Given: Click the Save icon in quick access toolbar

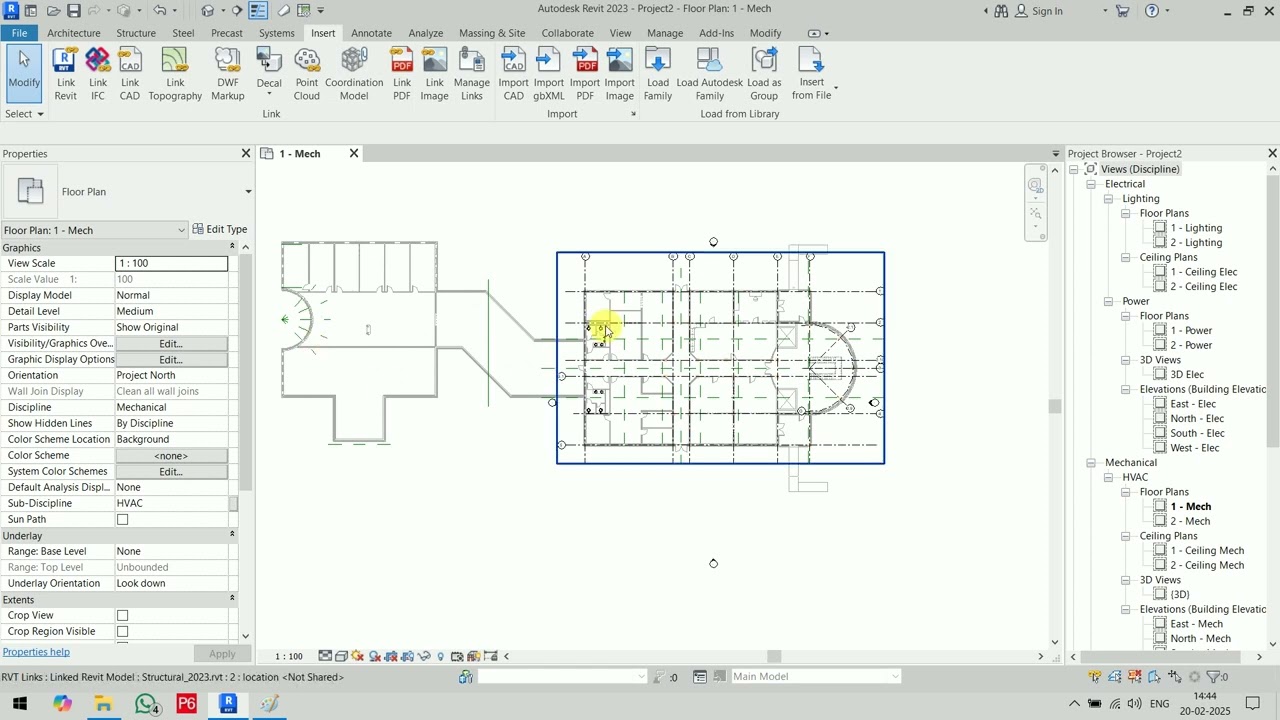Looking at the screenshot, I should point(75,11).
